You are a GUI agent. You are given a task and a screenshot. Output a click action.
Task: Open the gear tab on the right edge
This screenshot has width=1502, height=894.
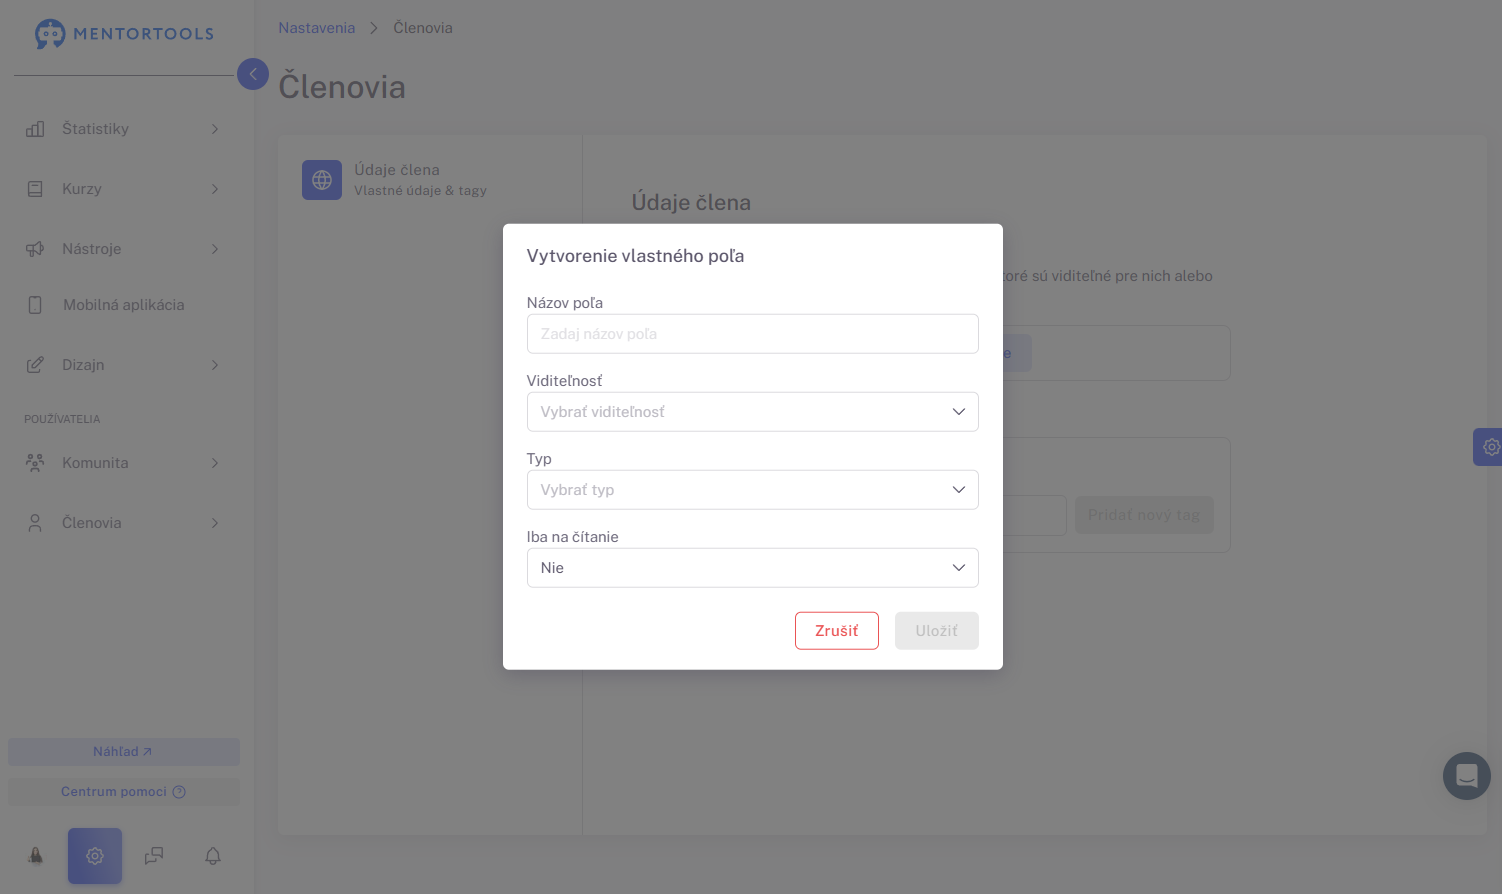[1488, 447]
